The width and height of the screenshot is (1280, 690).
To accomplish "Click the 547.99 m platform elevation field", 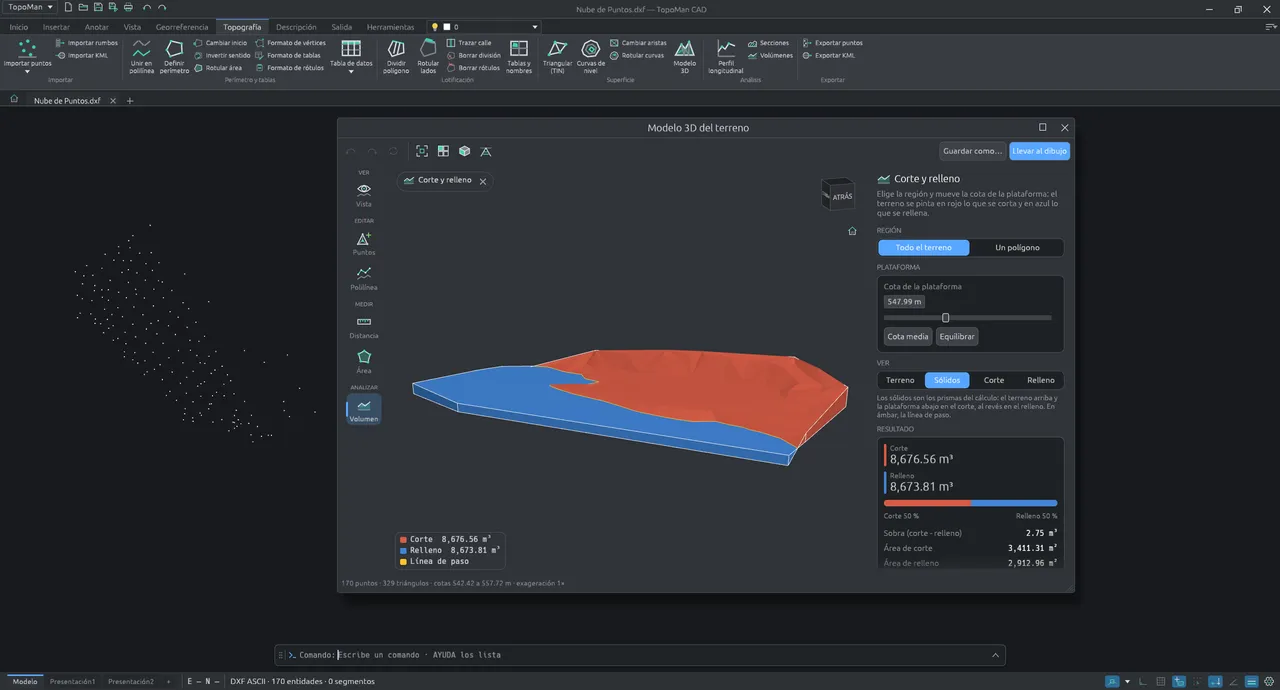I will (x=905, y=301).
